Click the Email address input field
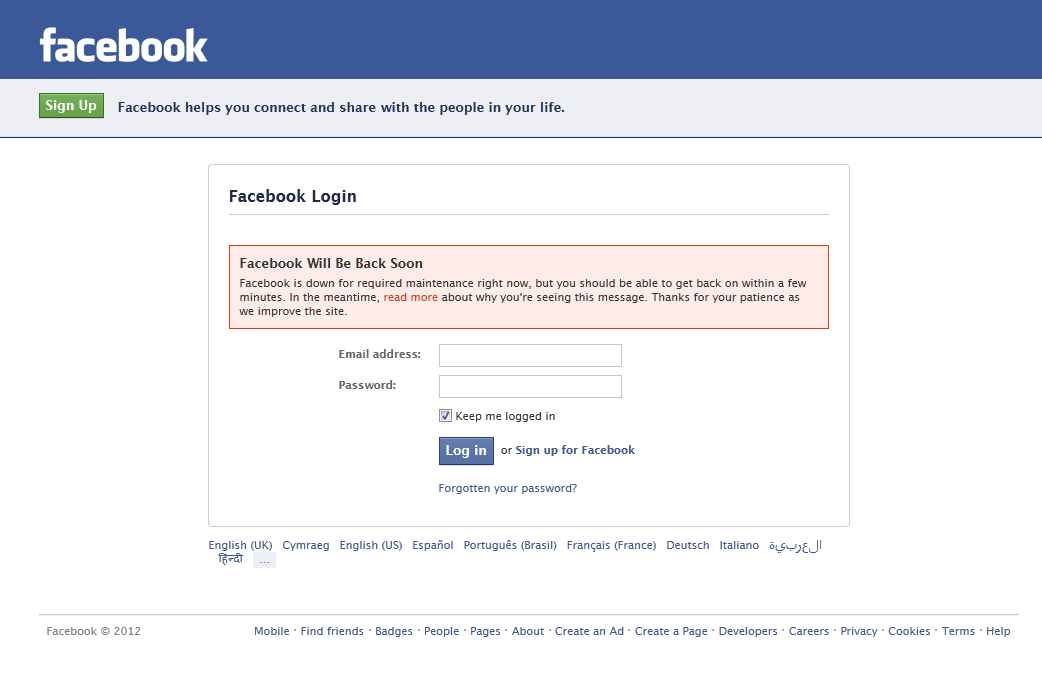The height and width of the screenshot is (683, 1042). coord(530,355)
